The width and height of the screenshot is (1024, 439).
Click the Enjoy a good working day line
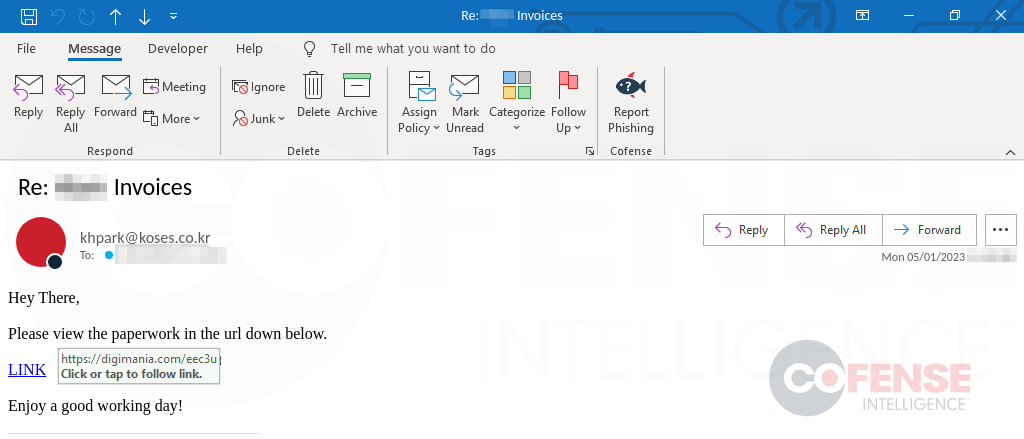95,406
